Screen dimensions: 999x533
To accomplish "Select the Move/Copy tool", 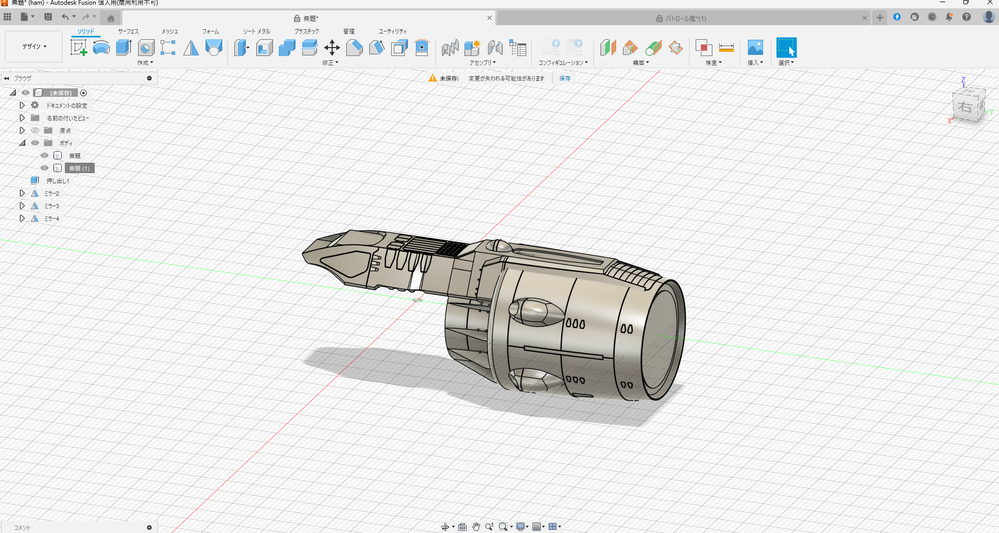I will 332,48.
